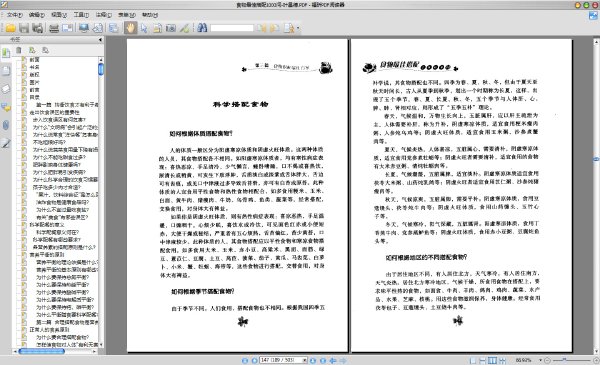The width and height of the screenshot is (600, 365).
Task: Click the binoculars Find icon
Action: [x=202, y=28]
